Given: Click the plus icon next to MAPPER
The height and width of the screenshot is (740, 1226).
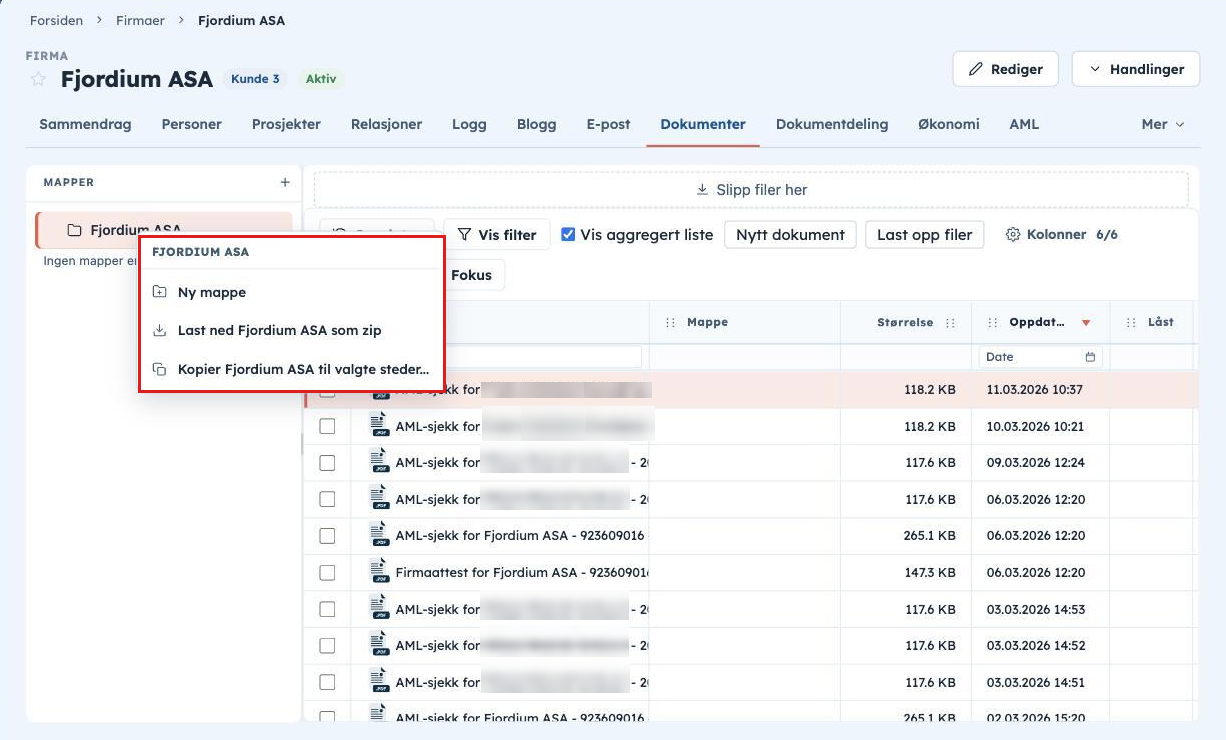Looking at the screenshot, I should pyautogui.click(x=285, y=183).
